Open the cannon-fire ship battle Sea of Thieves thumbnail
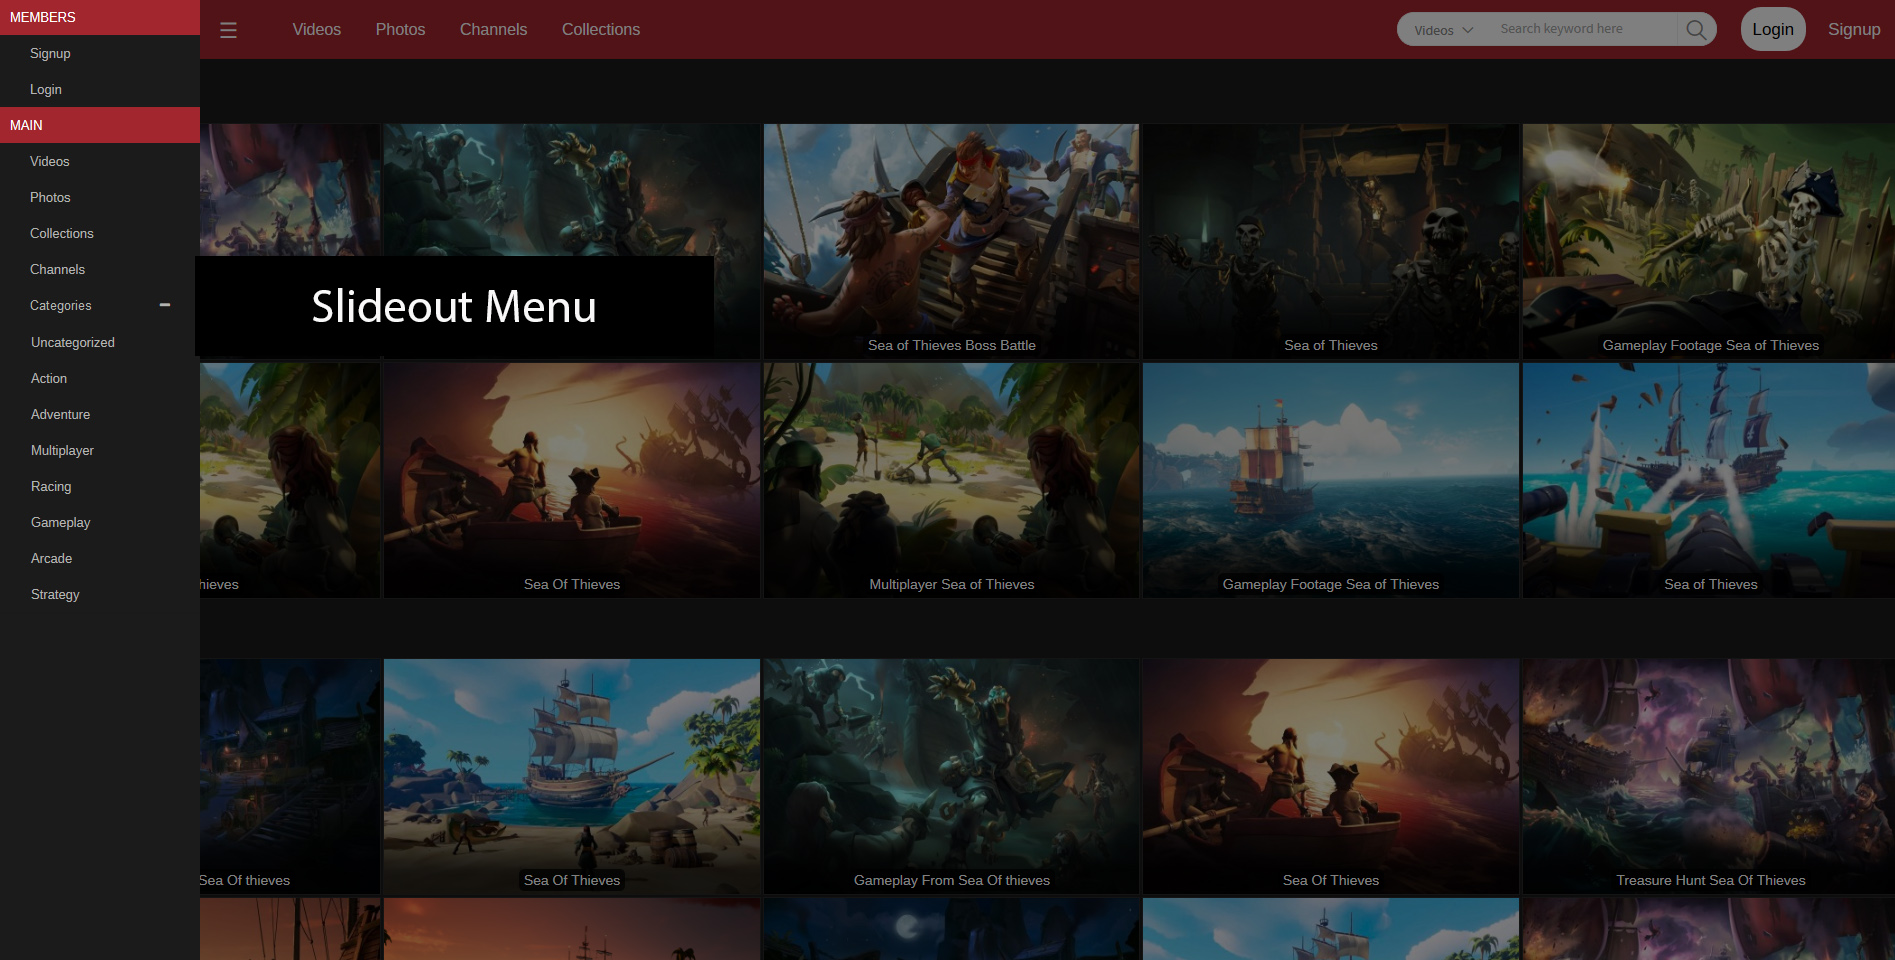This screenshot has height=960, width=1895. pyautogui.click(x=1709, y=480)
